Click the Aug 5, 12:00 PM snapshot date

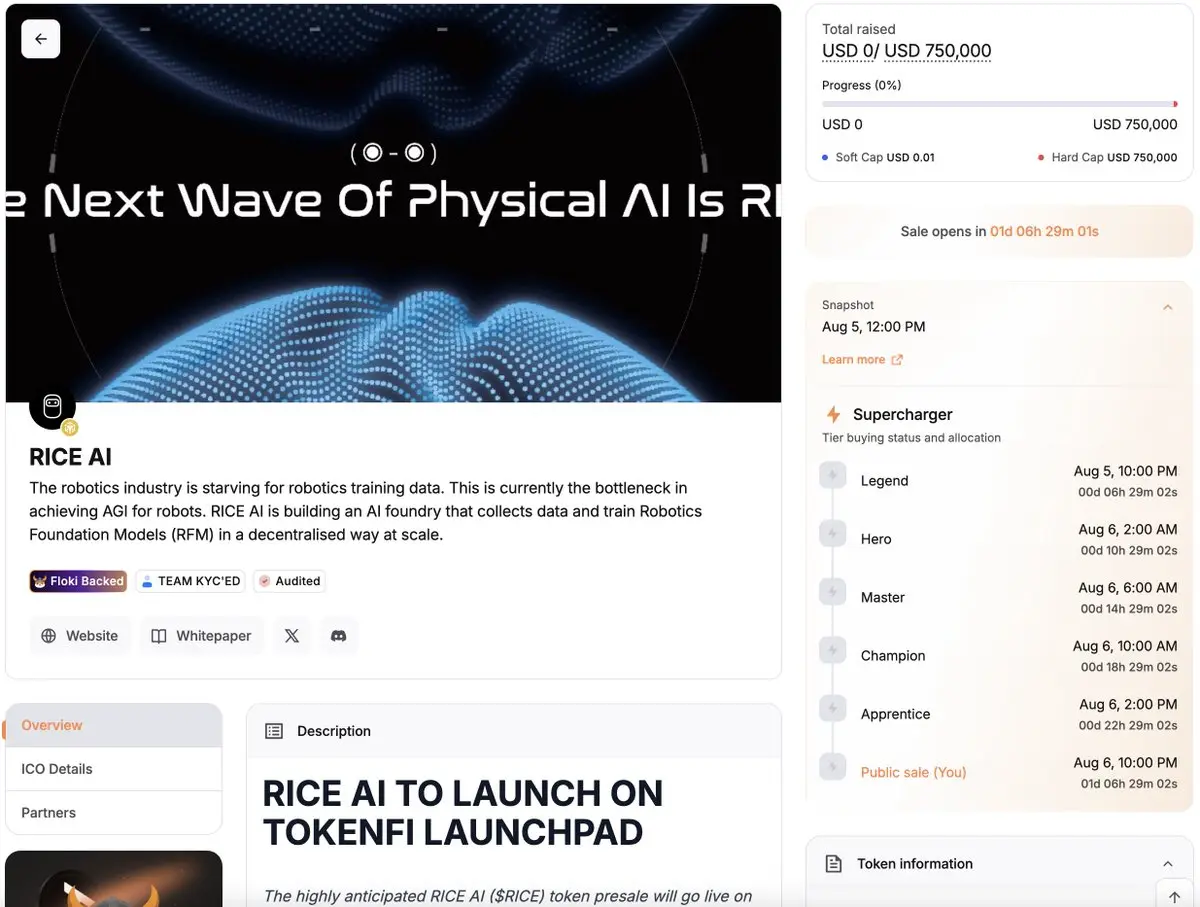[x=874, y=327]
